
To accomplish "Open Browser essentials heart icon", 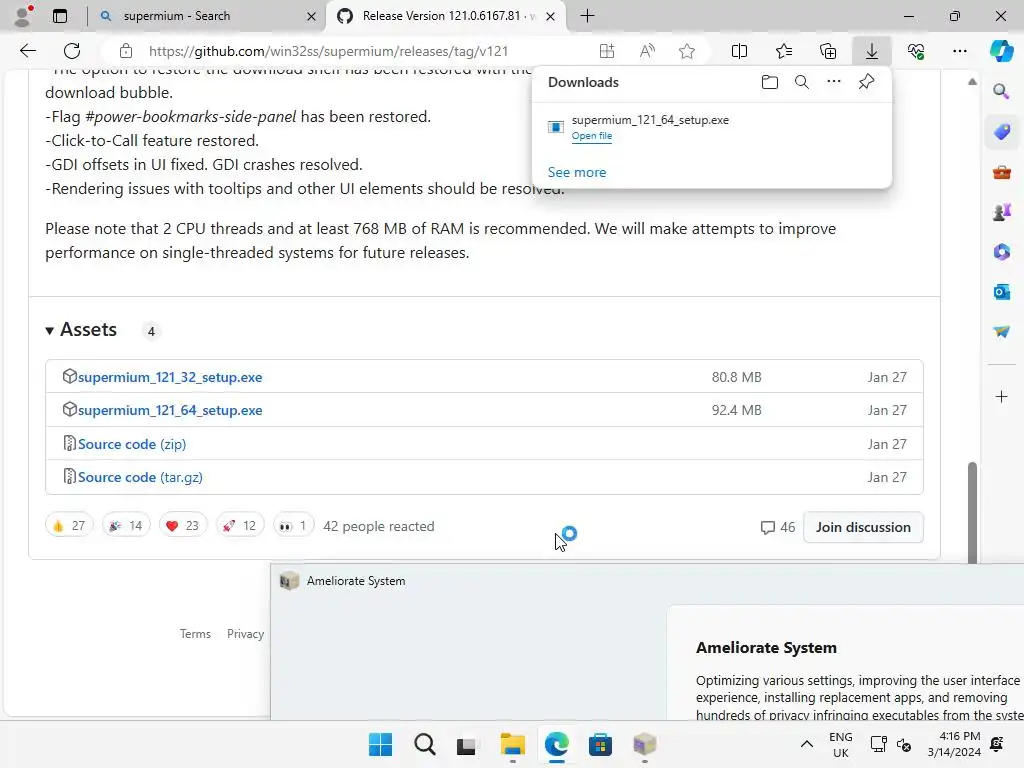I will point(916,51).
